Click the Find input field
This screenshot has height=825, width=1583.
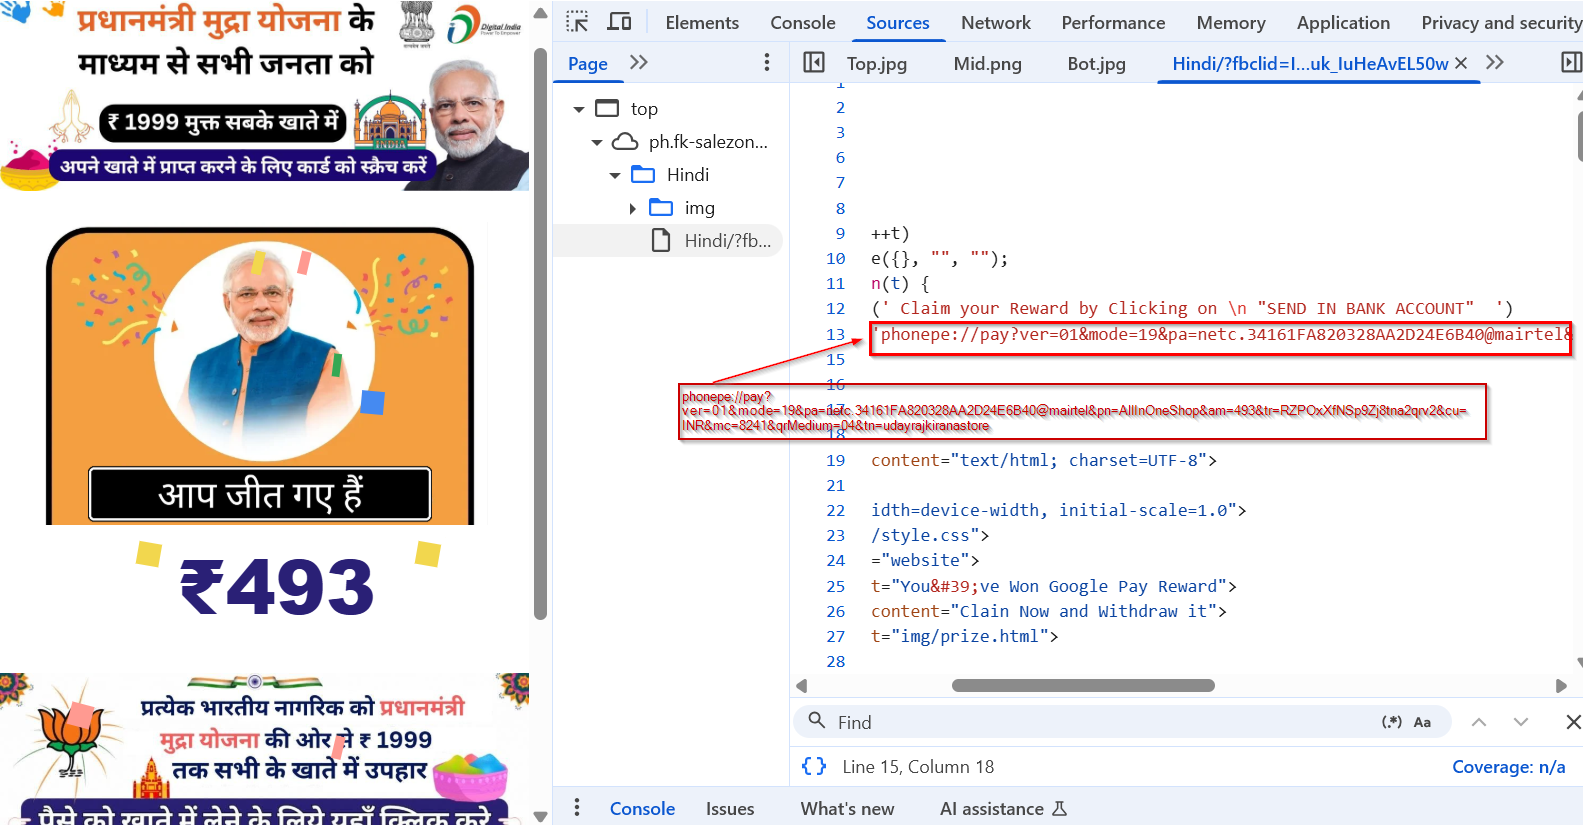[1100, 722]
